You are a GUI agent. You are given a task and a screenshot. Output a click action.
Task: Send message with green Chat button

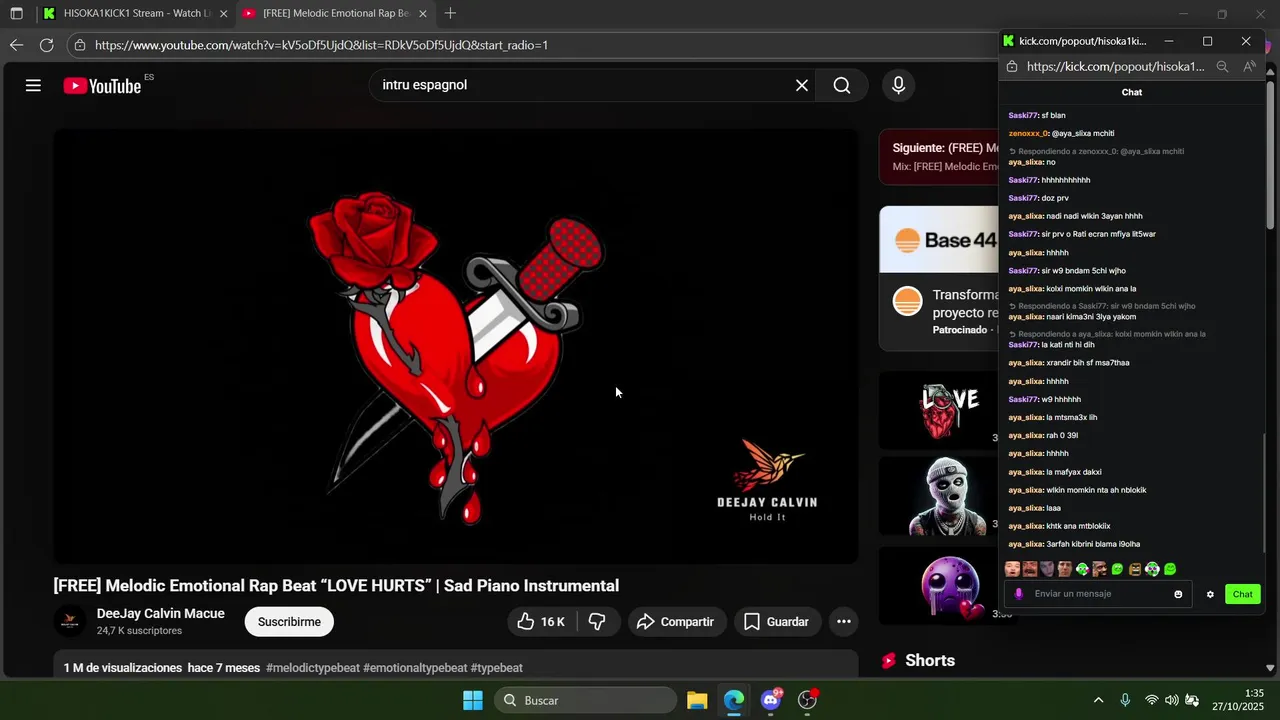tap(1242, 594)
